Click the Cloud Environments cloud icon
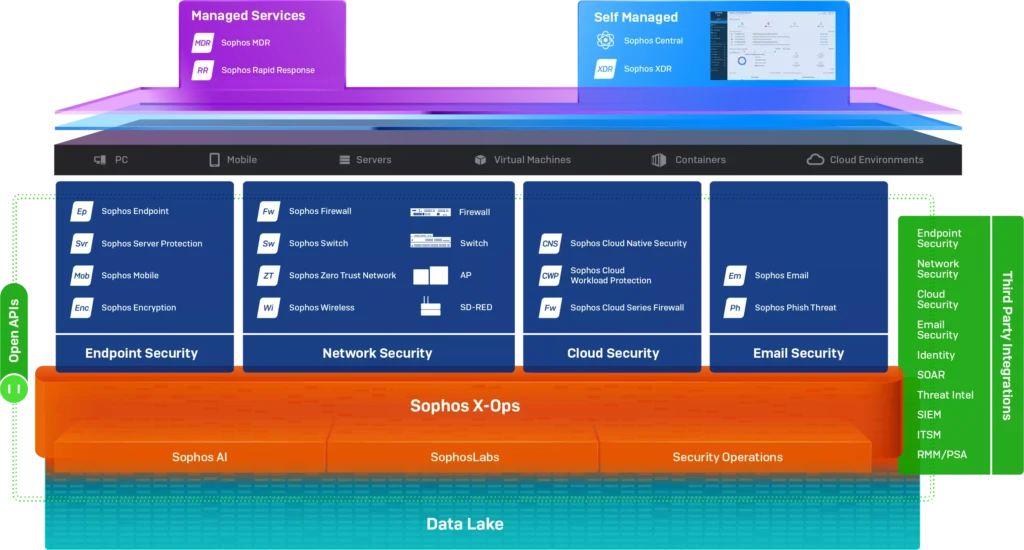The width and height of the screenshot is (1024, 550). (x=815, y=160)
